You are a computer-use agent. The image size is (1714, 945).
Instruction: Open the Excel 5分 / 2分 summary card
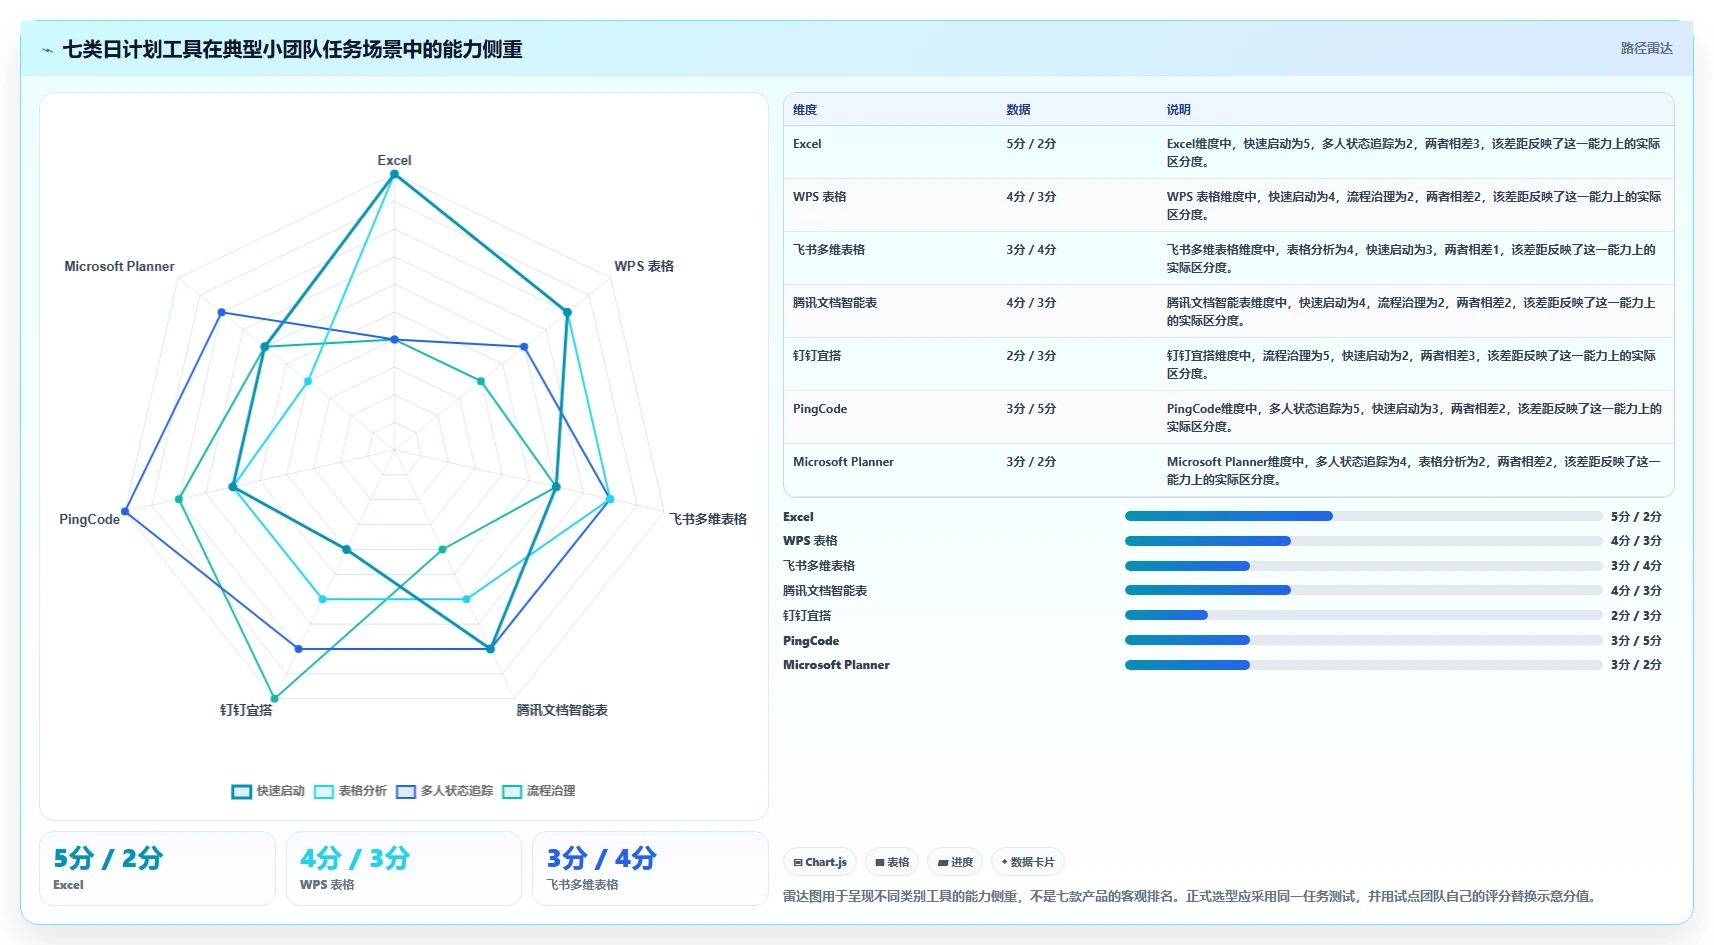157,868
